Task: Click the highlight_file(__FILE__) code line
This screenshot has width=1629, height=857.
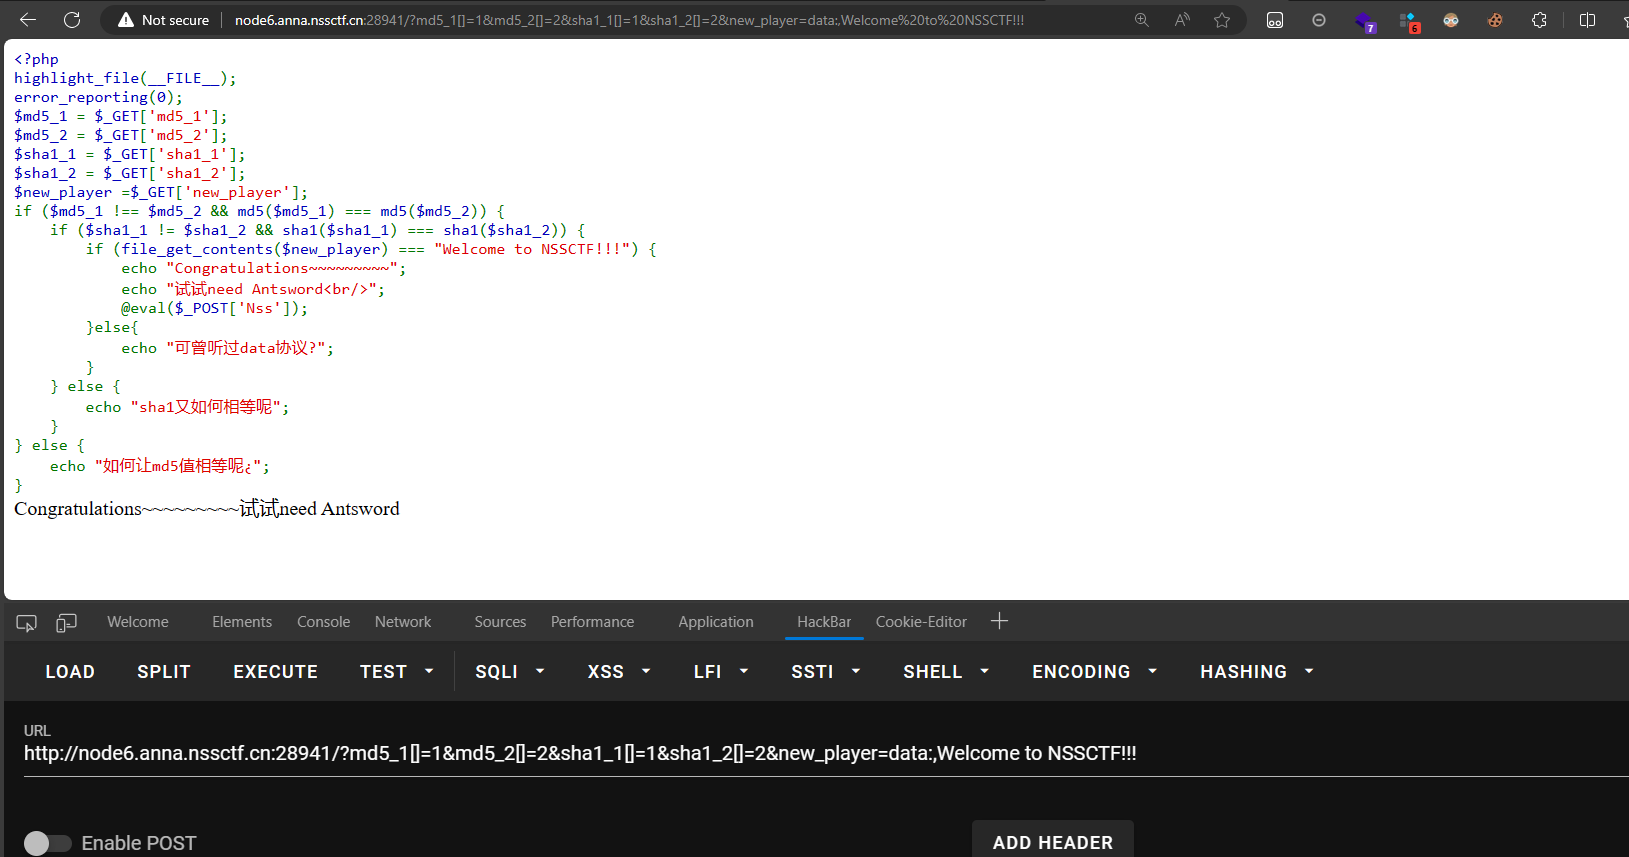Action: point(125,78)
